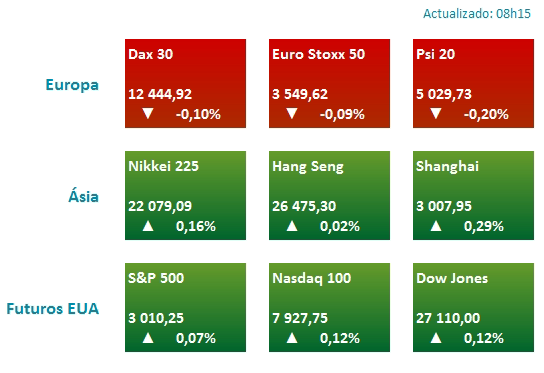Click Dow Jones value 27 110,00

448,318
